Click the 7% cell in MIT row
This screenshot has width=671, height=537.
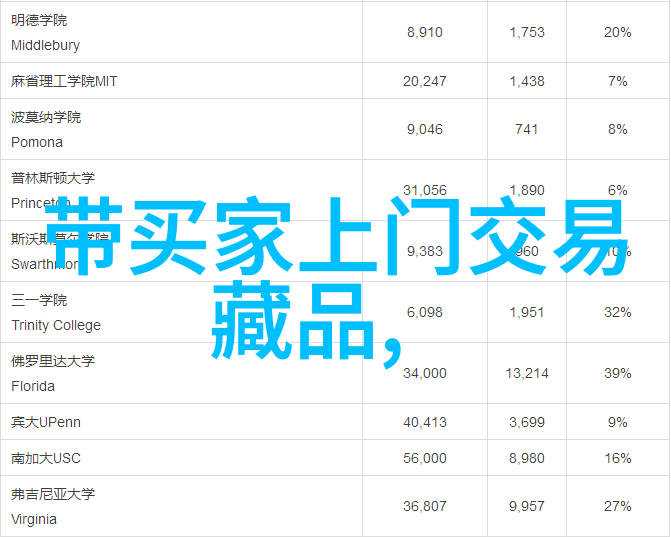point(618,81)
